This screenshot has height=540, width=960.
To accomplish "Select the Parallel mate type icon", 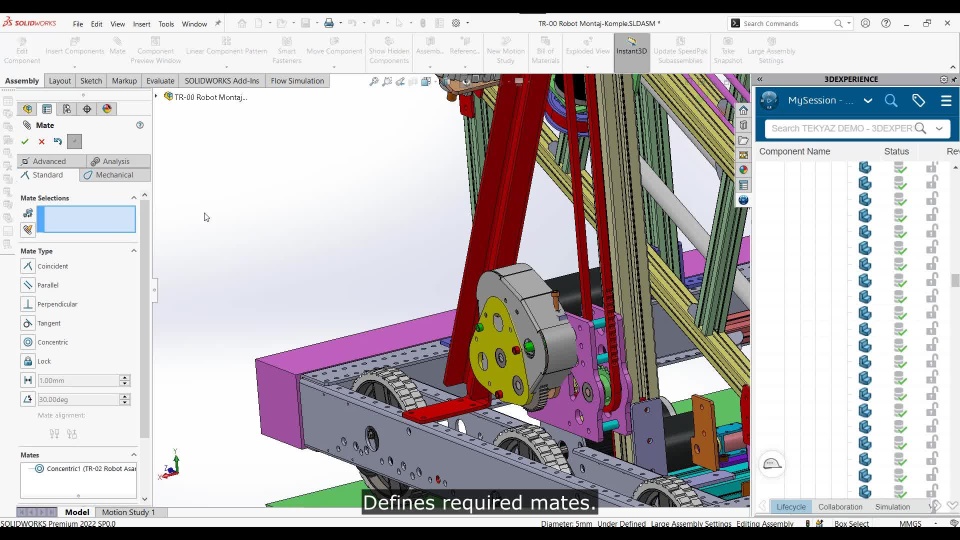I will coord(28,285).
